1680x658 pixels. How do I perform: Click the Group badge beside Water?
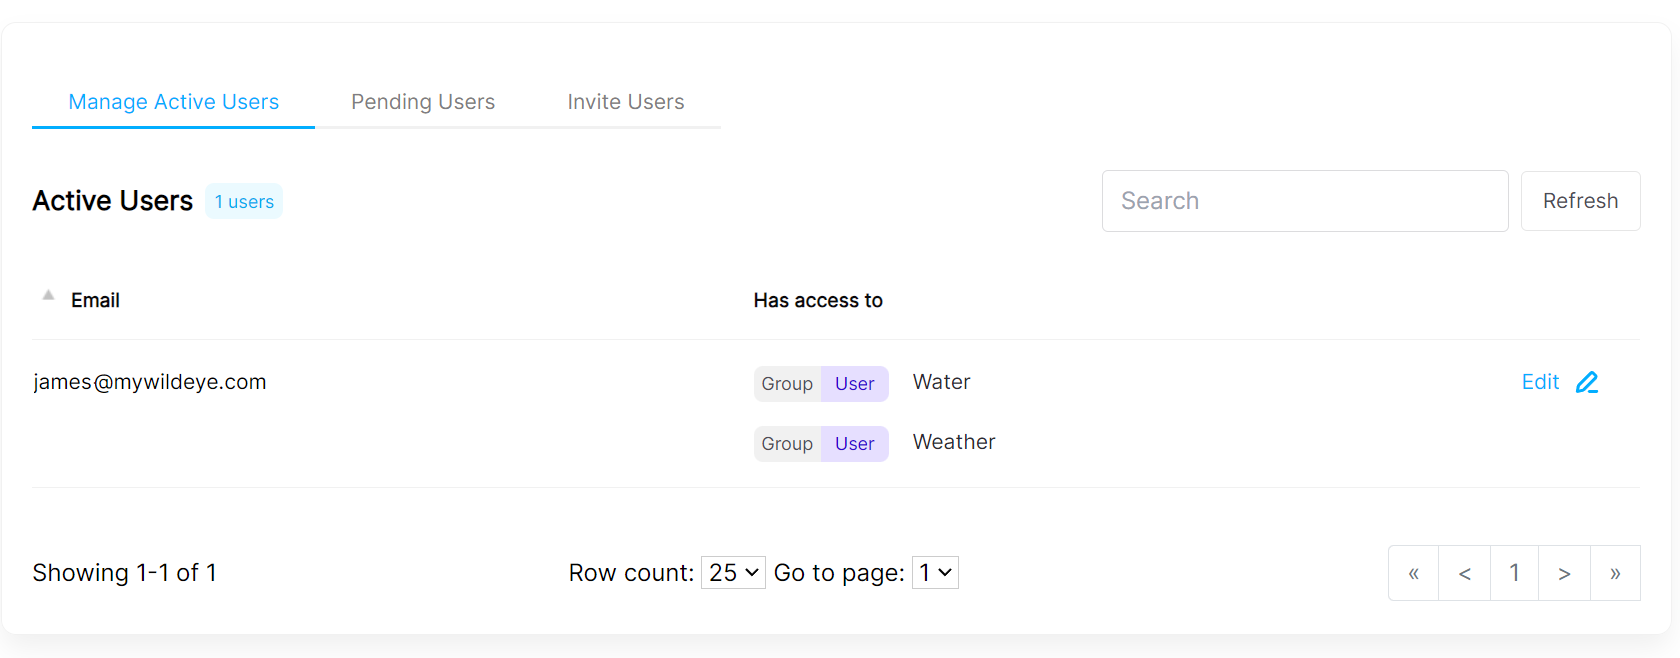pos(787,384)
